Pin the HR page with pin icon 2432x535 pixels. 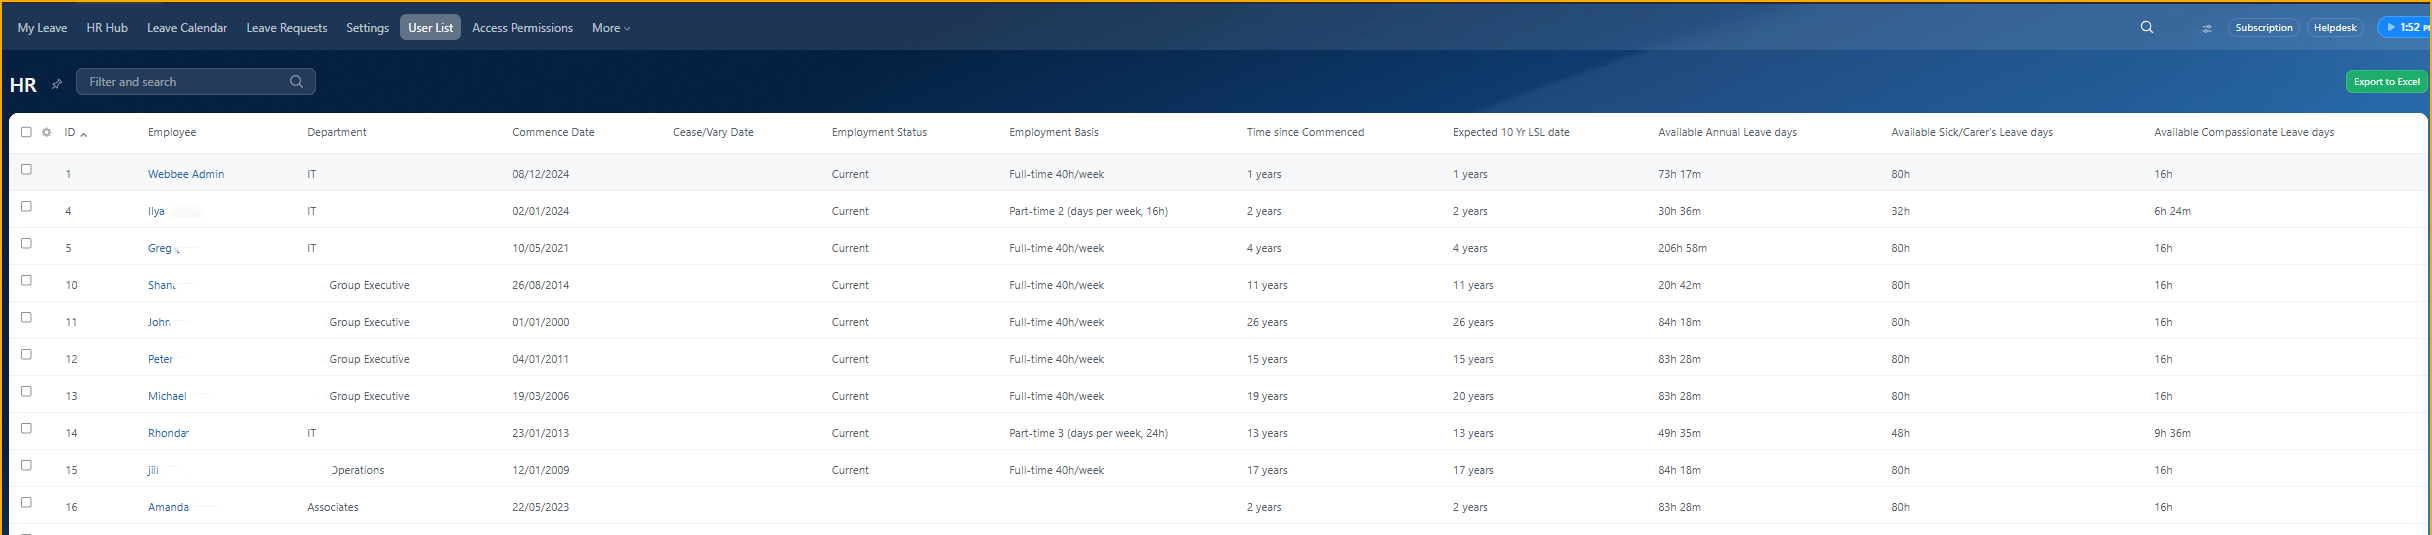point(57,85)
